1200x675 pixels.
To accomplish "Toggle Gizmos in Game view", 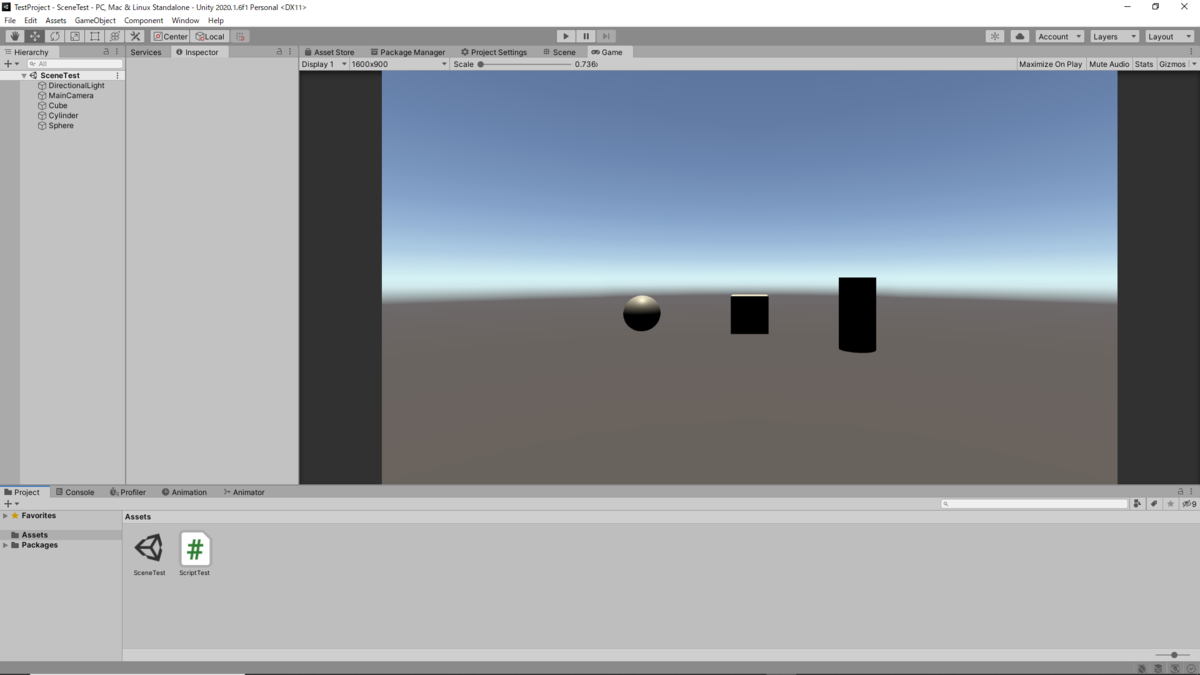I will [1172, 64].
